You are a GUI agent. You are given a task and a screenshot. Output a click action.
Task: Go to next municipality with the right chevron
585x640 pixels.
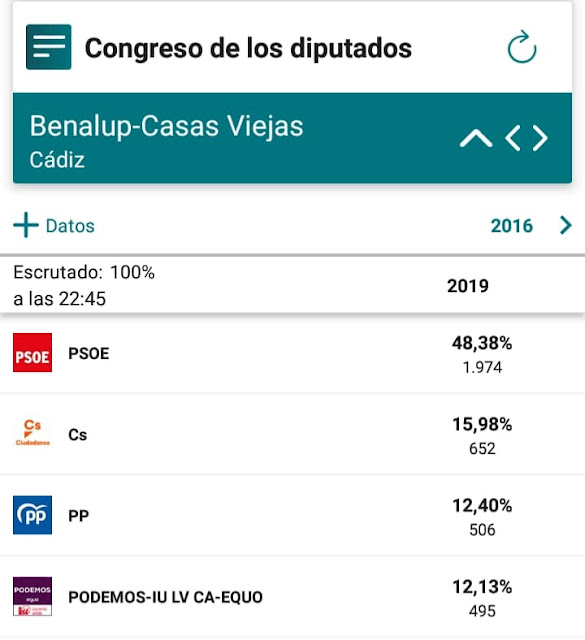[x=540, y=138]
